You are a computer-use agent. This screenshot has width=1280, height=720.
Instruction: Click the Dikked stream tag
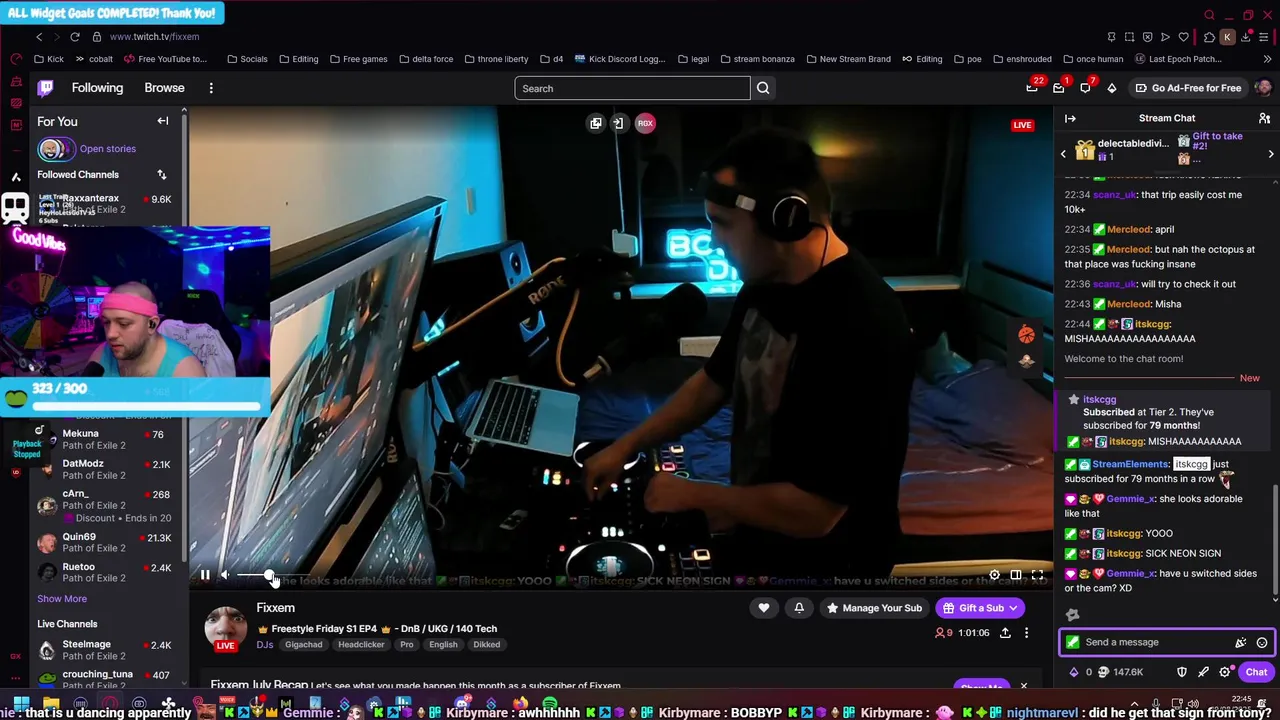click(487, 645)
